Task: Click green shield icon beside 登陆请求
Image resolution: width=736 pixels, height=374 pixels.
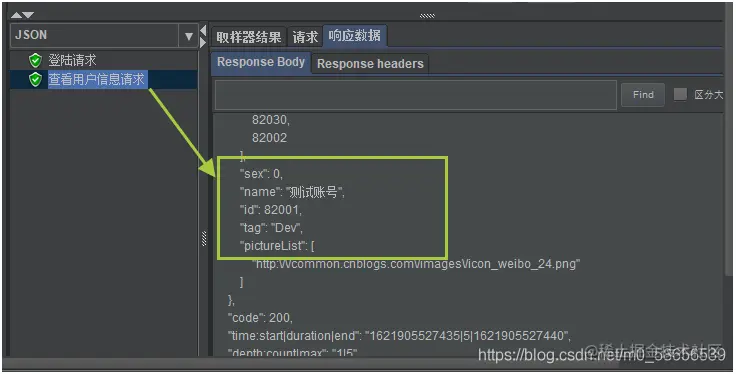Action: coord(35,61)
